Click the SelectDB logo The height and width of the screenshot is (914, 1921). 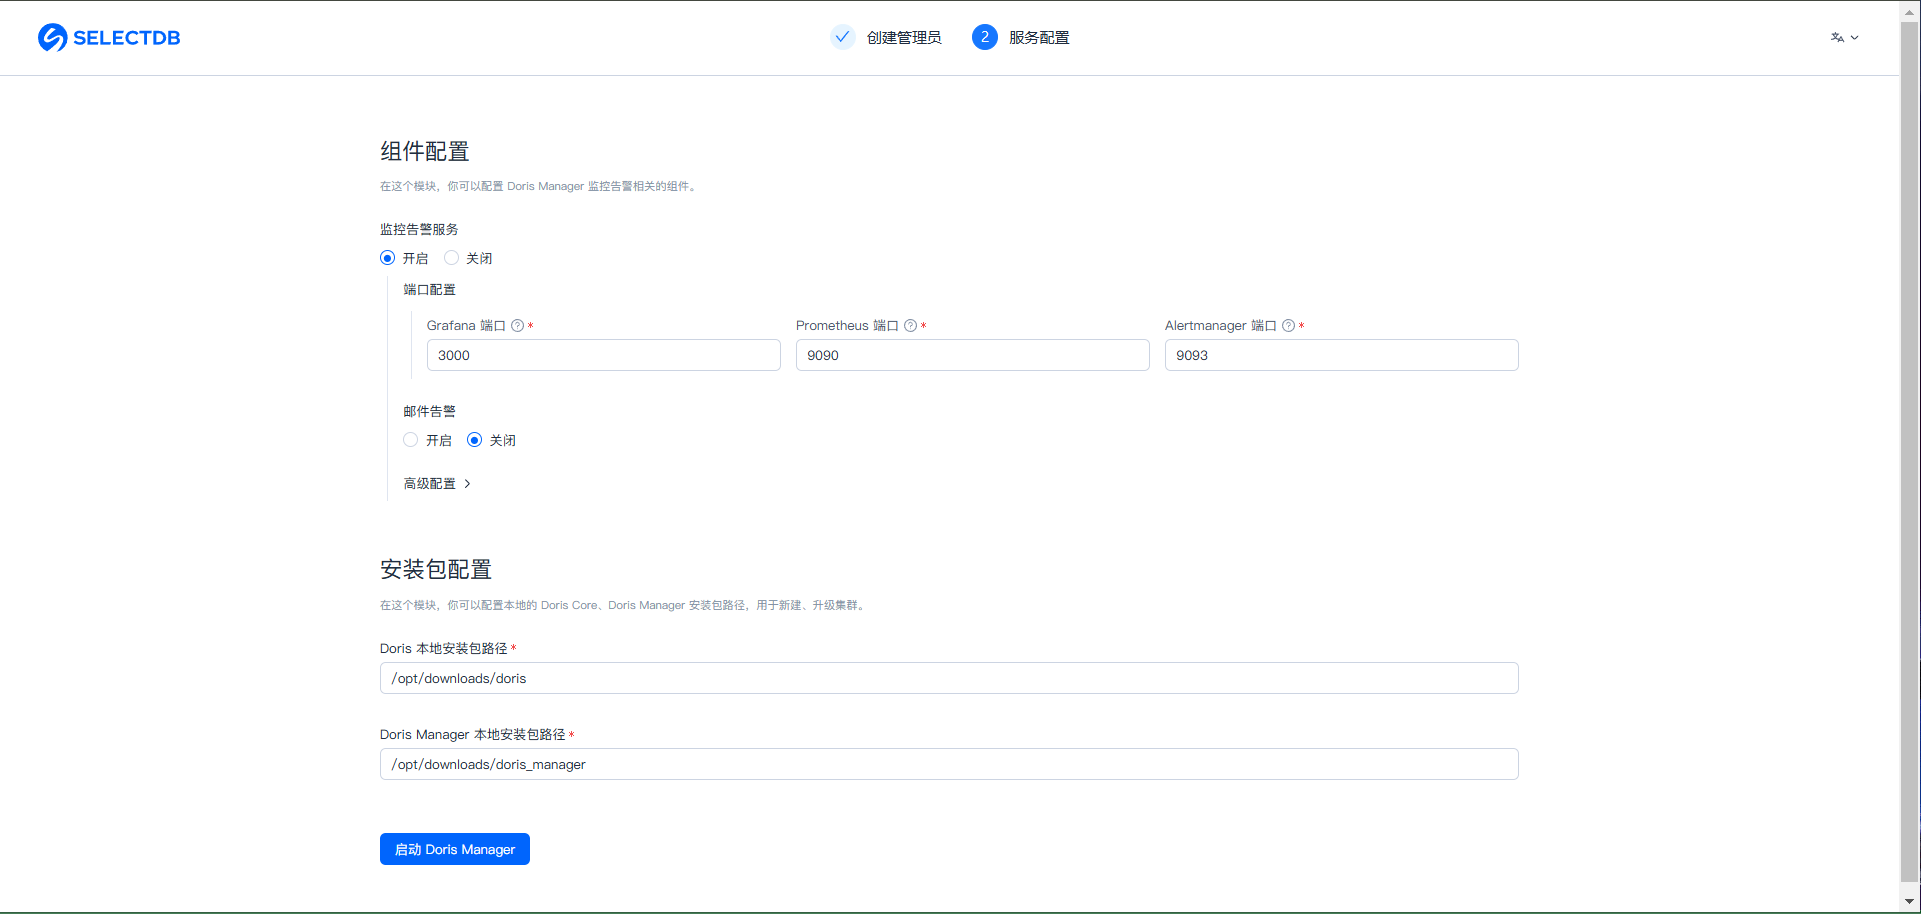click(109, 38)
